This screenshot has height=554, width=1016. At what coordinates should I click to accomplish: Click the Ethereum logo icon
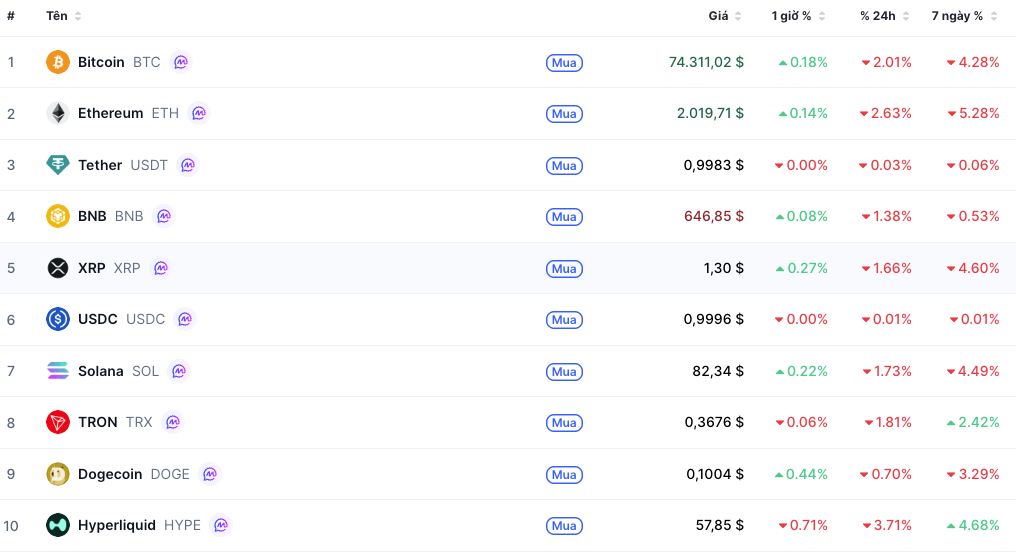(58, 113)
